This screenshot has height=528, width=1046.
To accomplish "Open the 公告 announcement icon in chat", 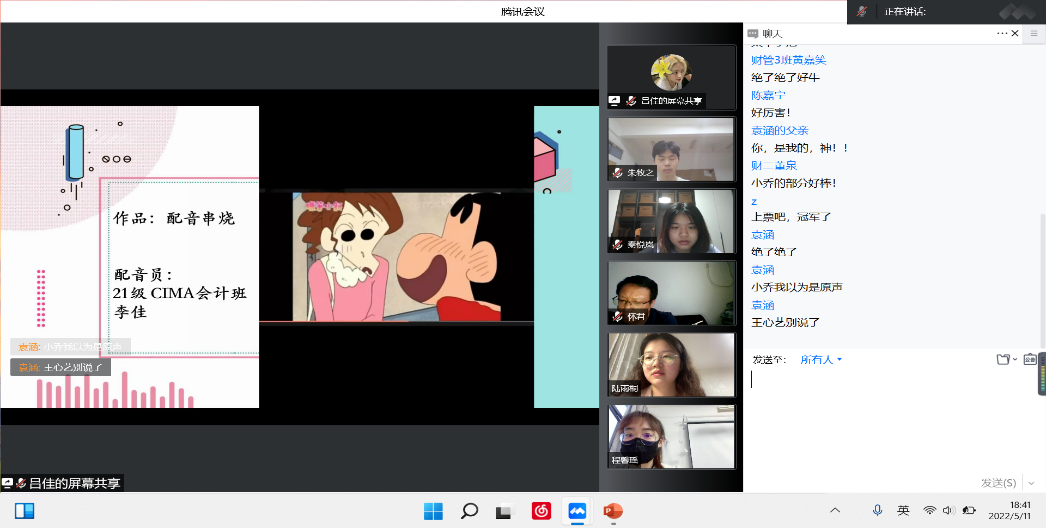I will coord(1029,360).
